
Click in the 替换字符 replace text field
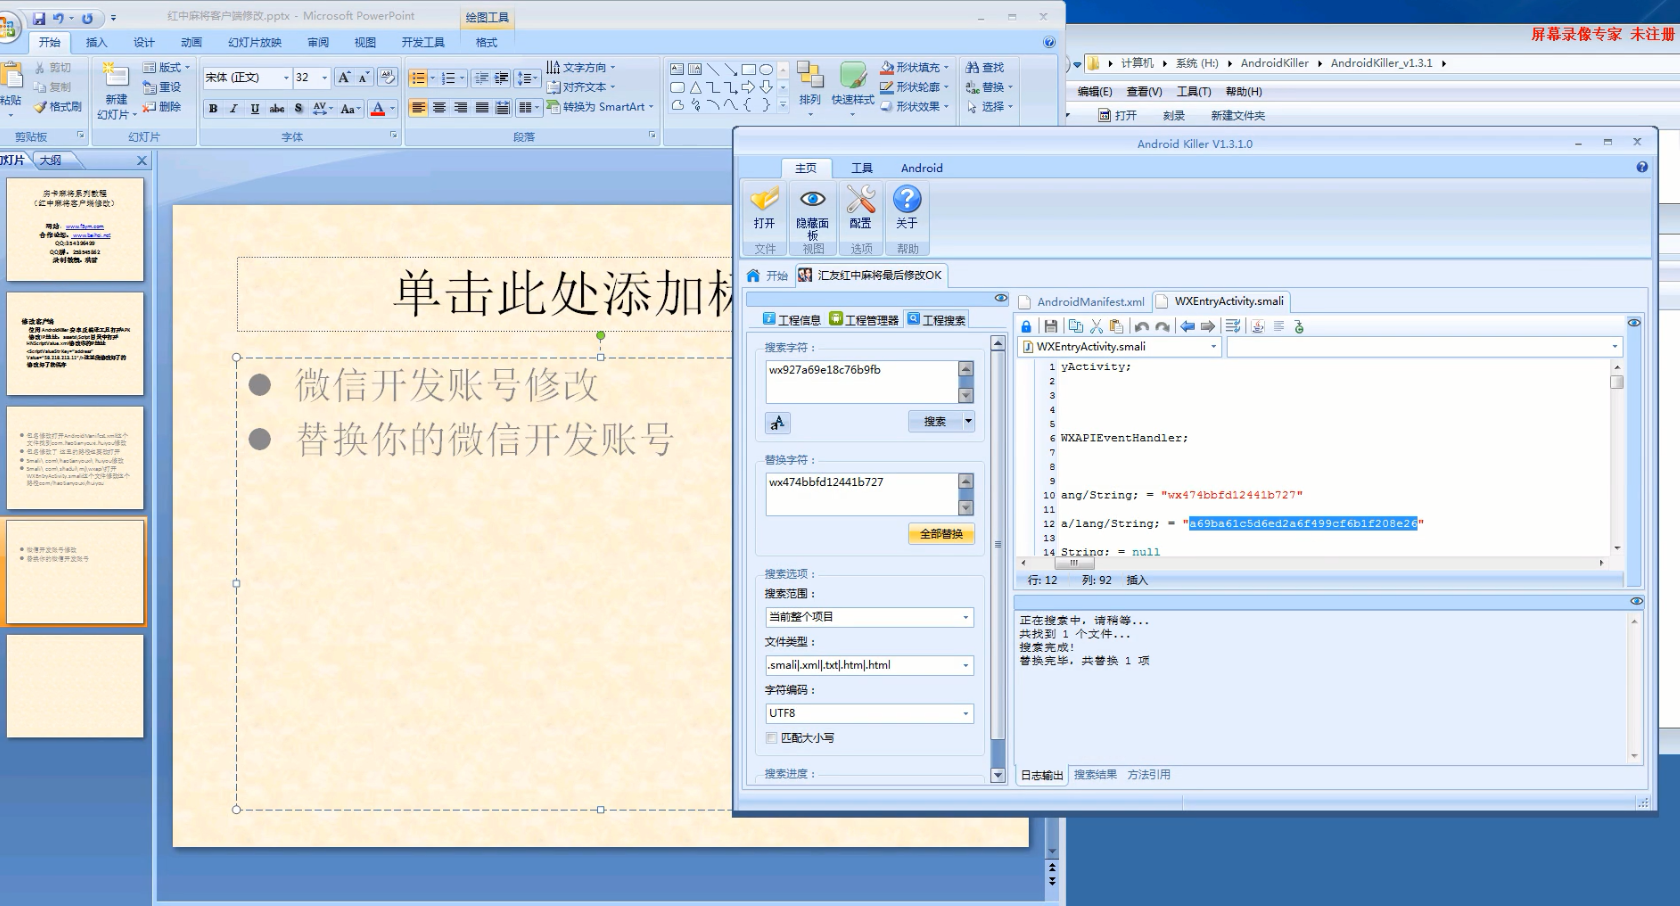click(862, 494)
